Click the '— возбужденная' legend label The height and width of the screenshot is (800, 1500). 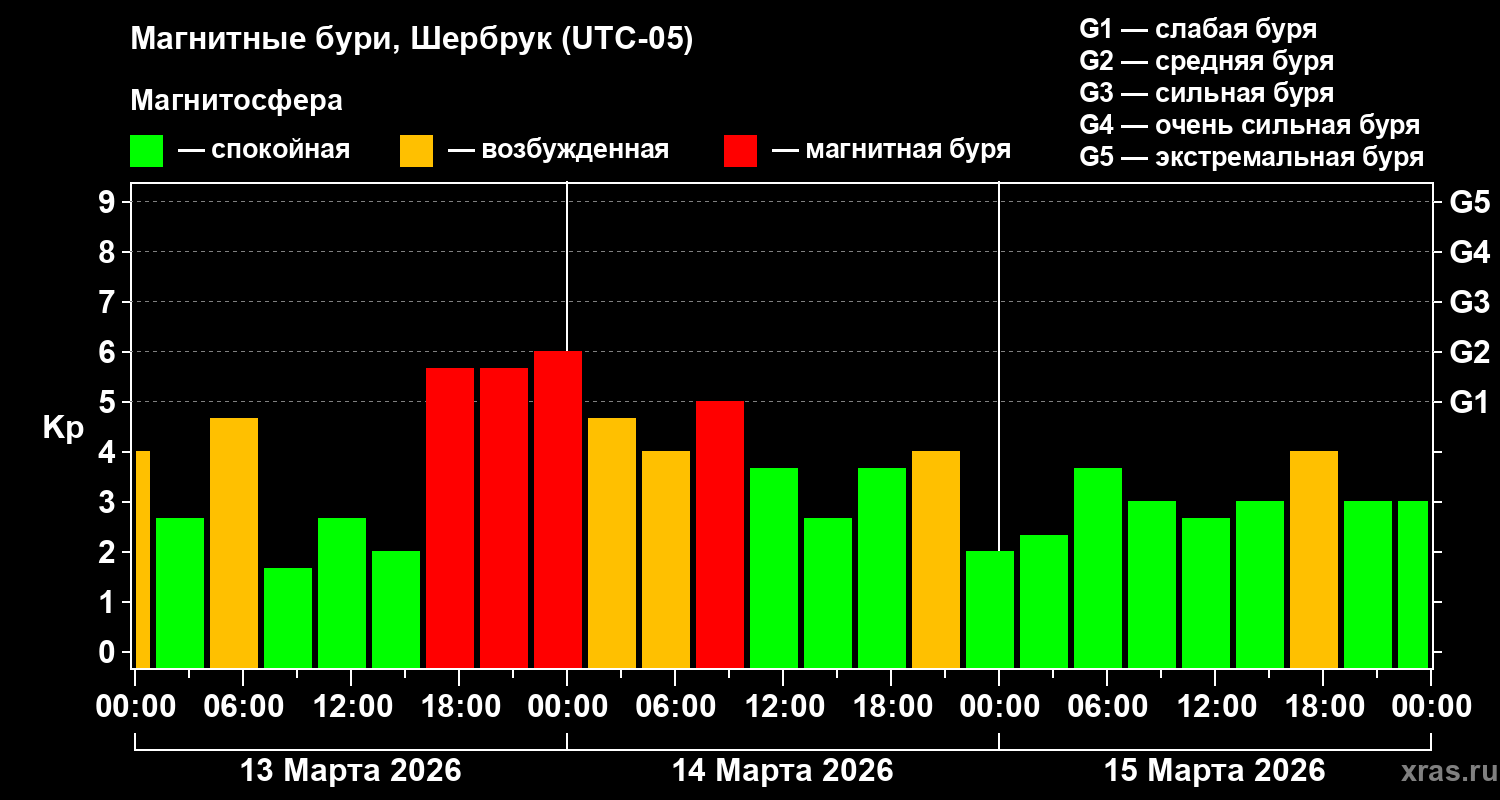tap(558, 150)
